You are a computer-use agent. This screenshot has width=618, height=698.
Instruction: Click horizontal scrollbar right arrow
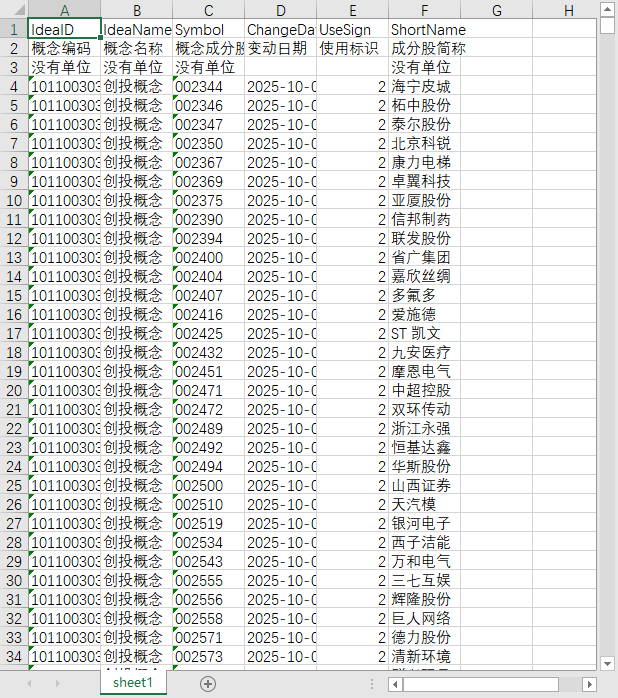point(590,684)
